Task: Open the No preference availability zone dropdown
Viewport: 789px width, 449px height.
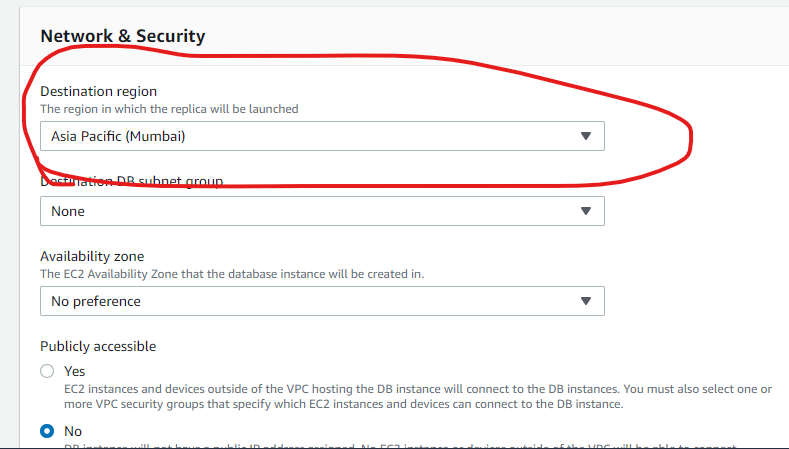Action: (x=322, y=301)
